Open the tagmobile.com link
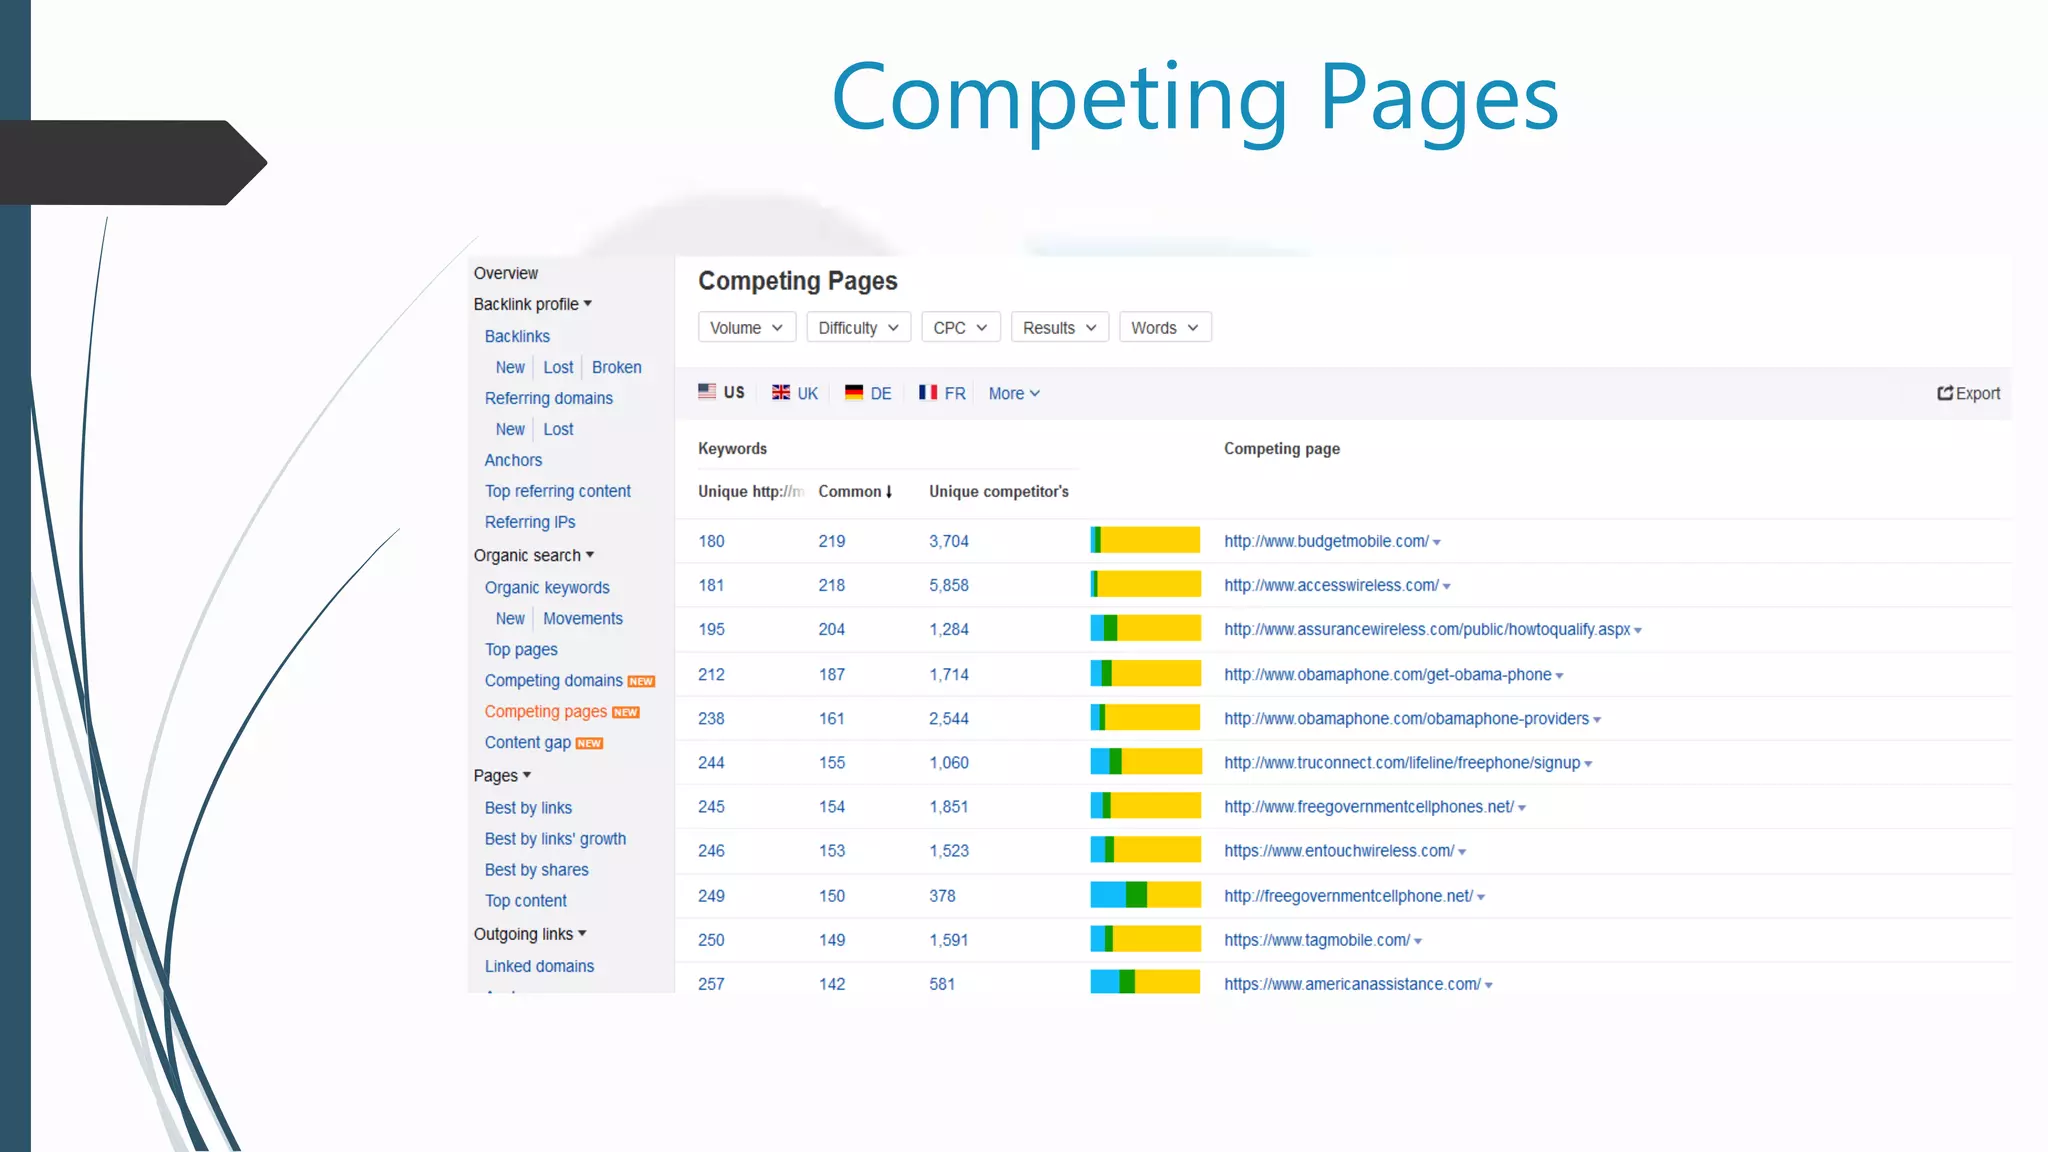 (x=1317, y=940)
